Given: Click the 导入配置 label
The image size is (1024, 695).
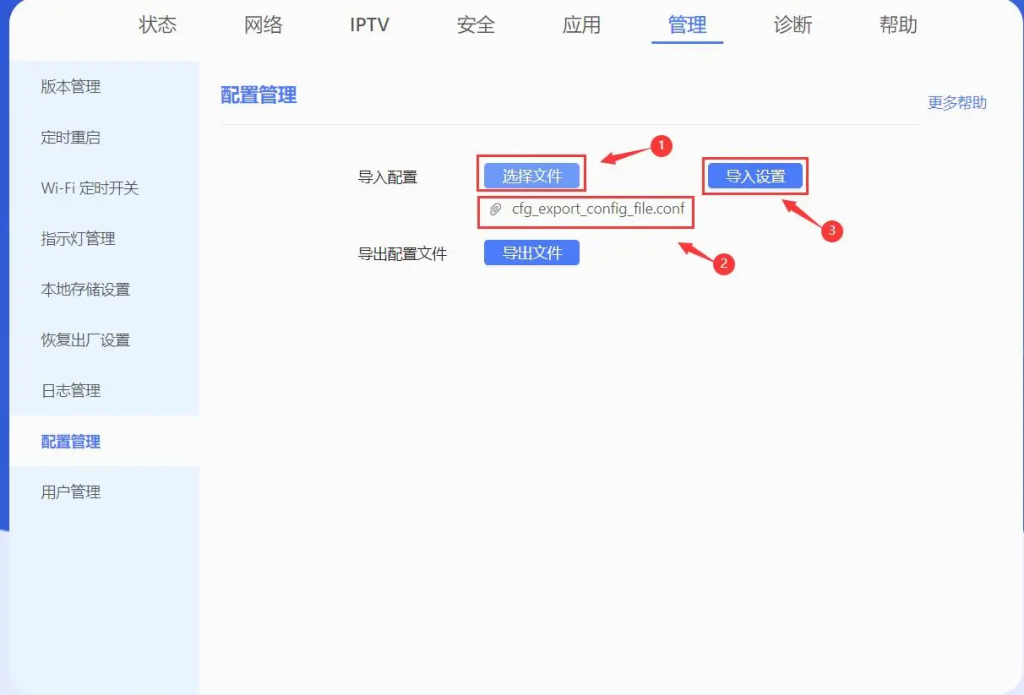Looking at the screenshot, I should pyautogui.click(x=387, y=177).
